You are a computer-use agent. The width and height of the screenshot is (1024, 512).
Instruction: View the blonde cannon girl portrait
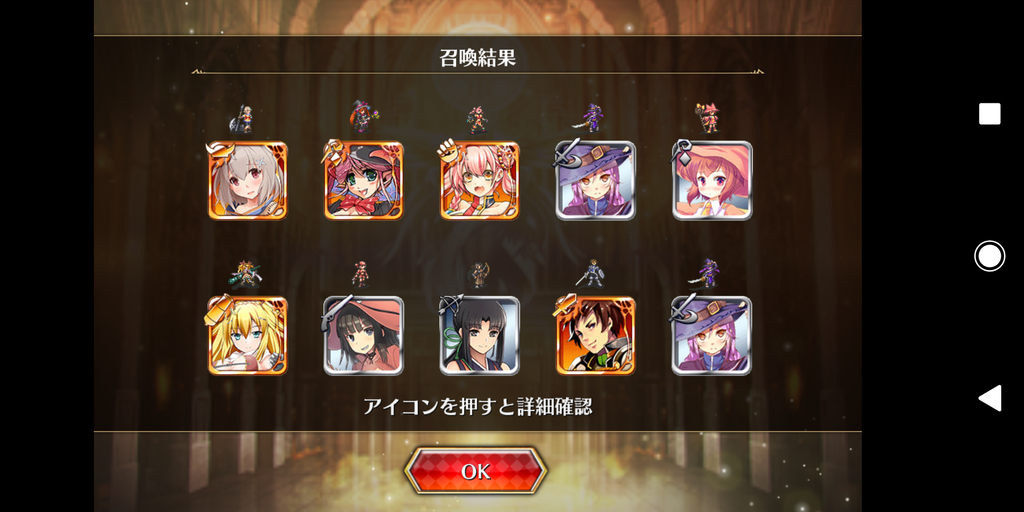pyautogui.click(x=248, y=336)
